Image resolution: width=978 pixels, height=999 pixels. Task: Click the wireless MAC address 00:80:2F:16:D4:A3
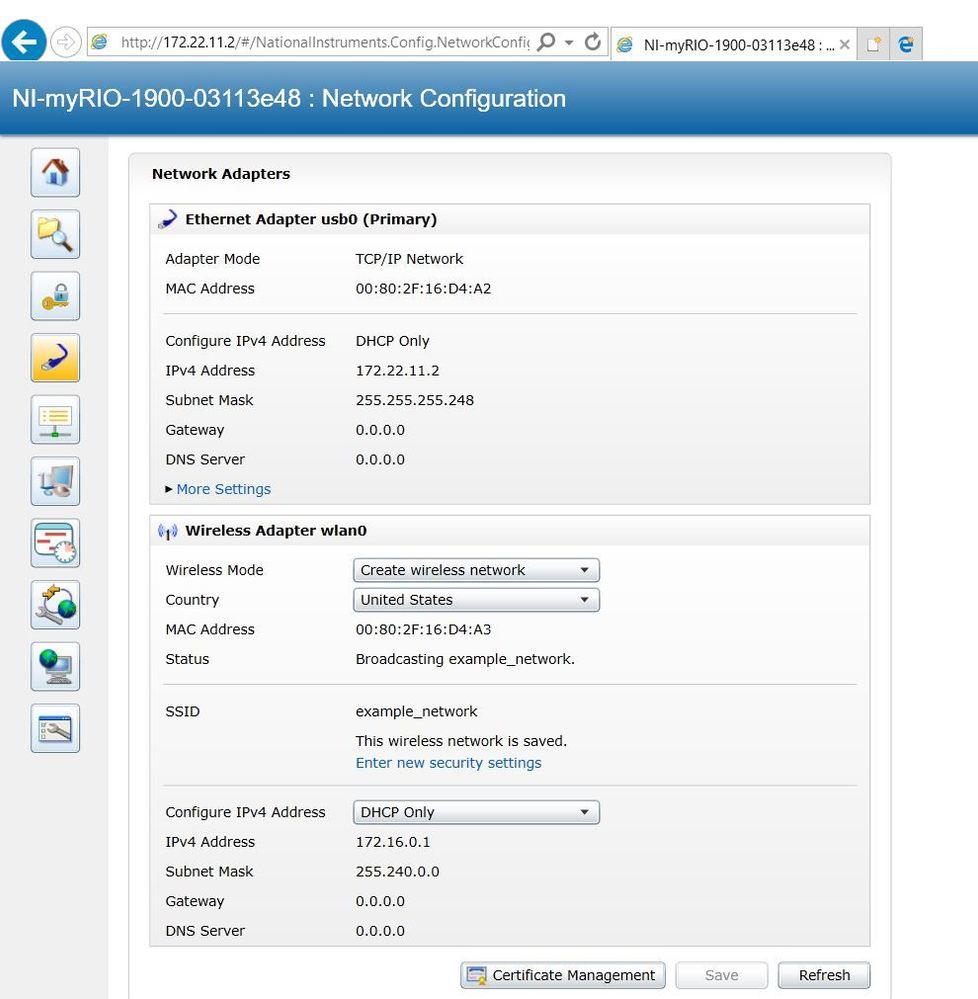(423, 629)
